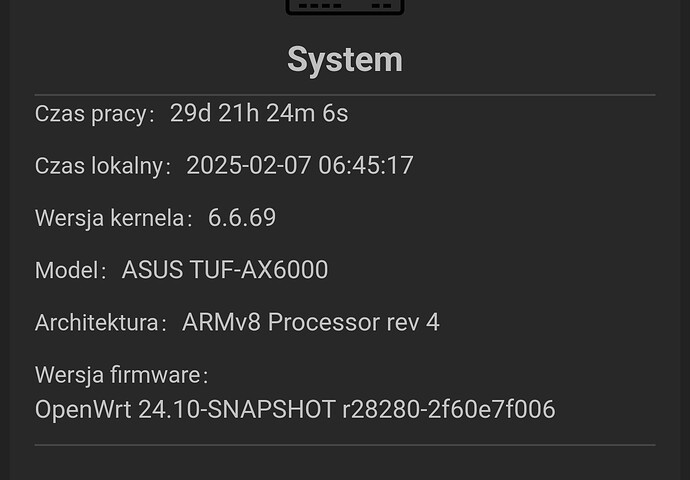The image size is (690, 480).
Task: Click the local time 2025-02-07 06:45:17
Action: pyautogui.click(x=300, y=165)
